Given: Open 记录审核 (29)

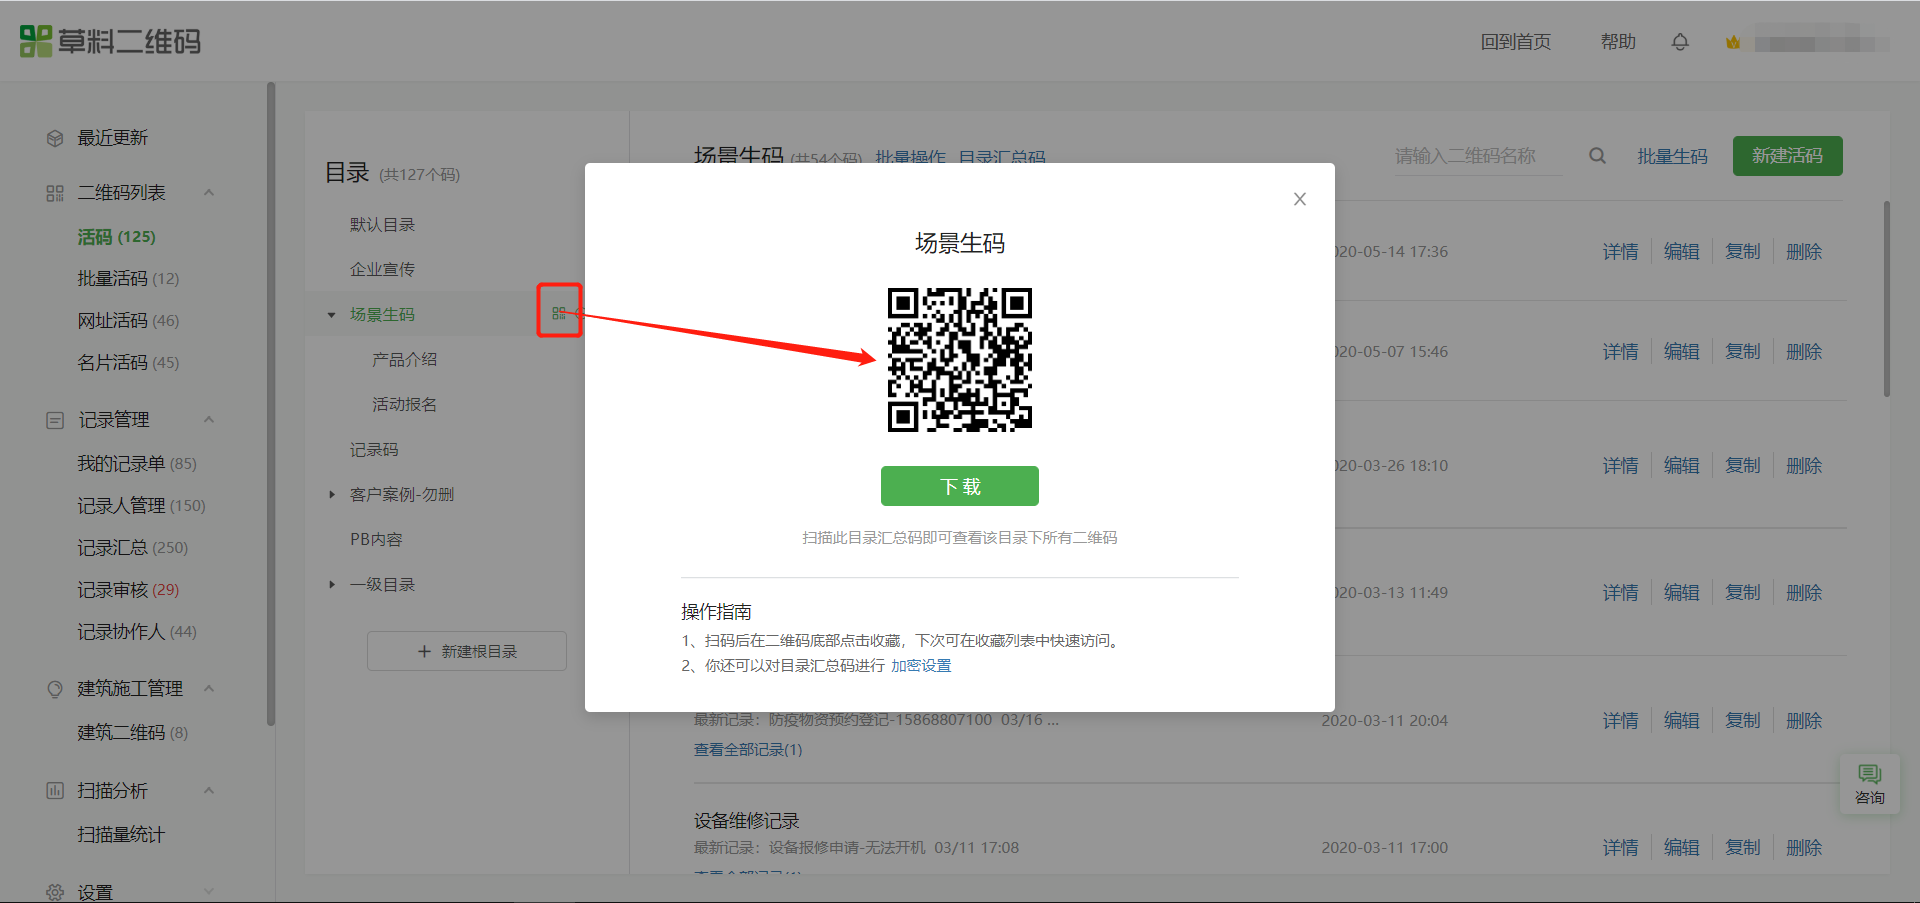Looking at the screenshot, I should pyautogui.click(x=128, y=590).
